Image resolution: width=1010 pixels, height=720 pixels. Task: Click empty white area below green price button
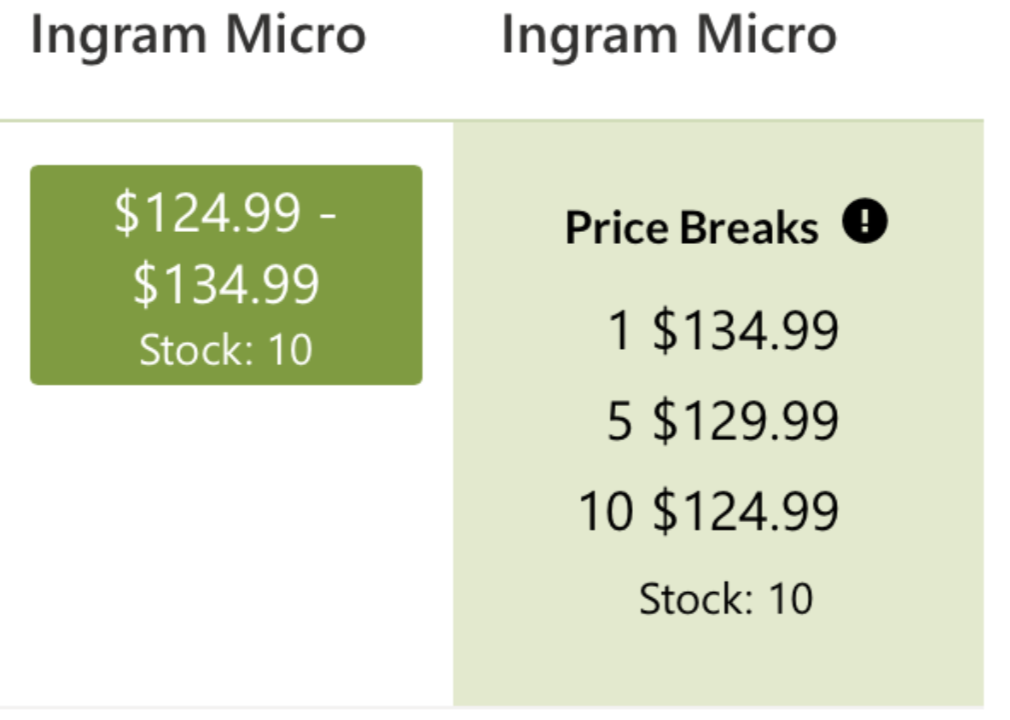pos(226,547)
